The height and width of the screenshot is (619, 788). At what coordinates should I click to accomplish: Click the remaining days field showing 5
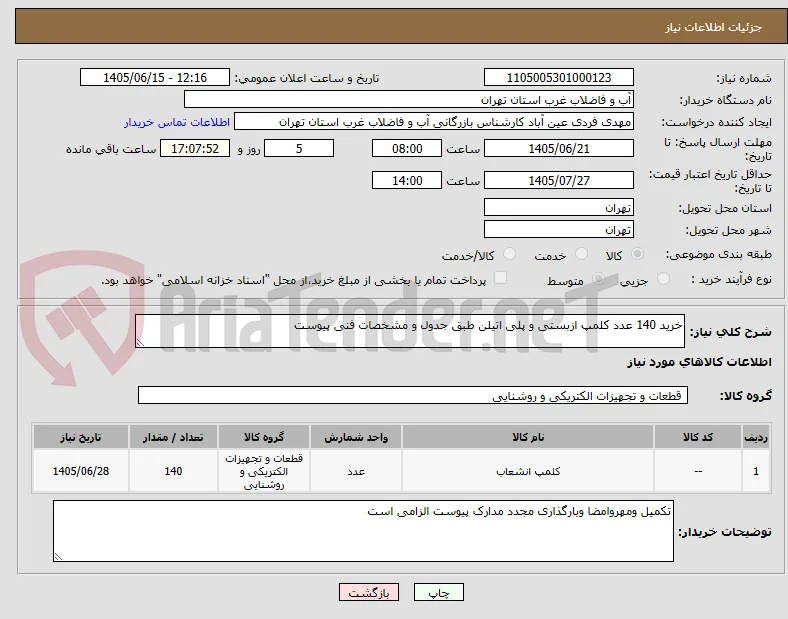299,148
